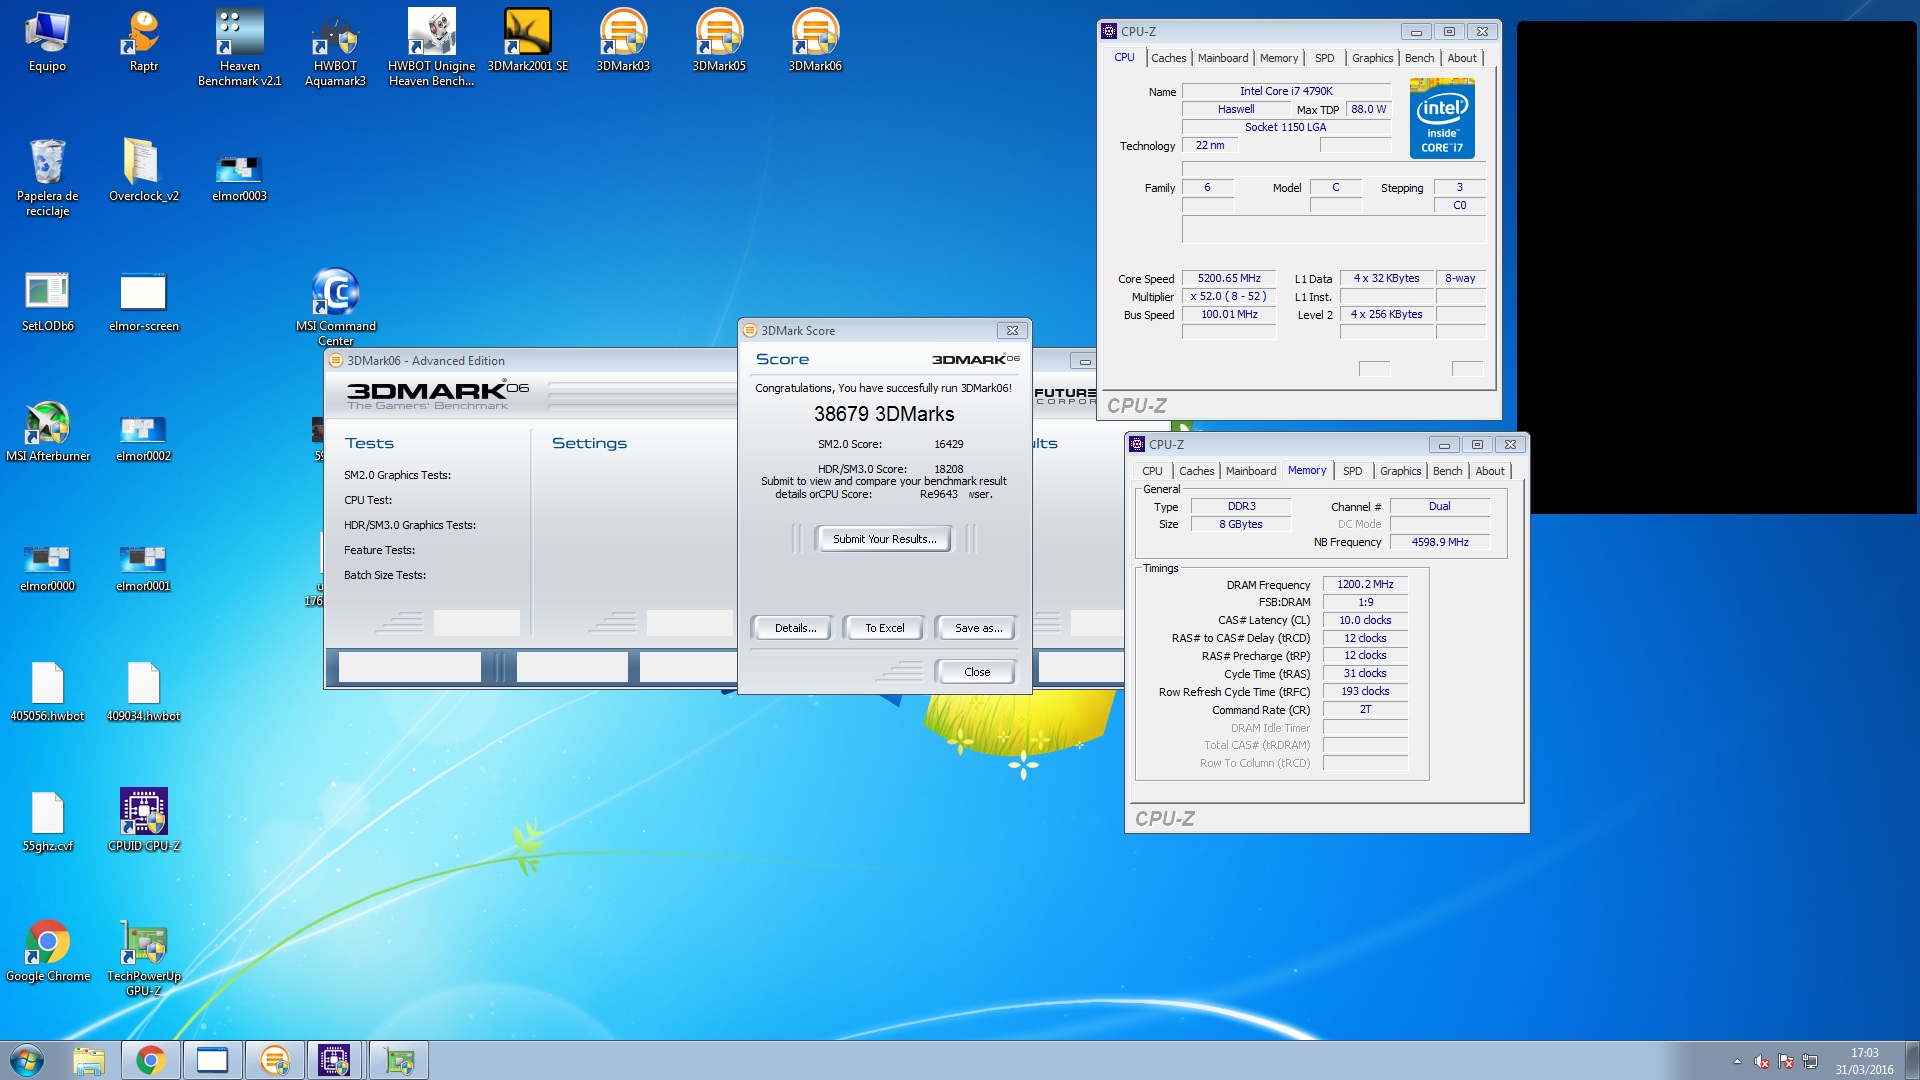Select the 409034.hwbot file
Image resolution: width=1920 pixels, height=1080 pixels.
pyautogui.click(x=143, y=692)
